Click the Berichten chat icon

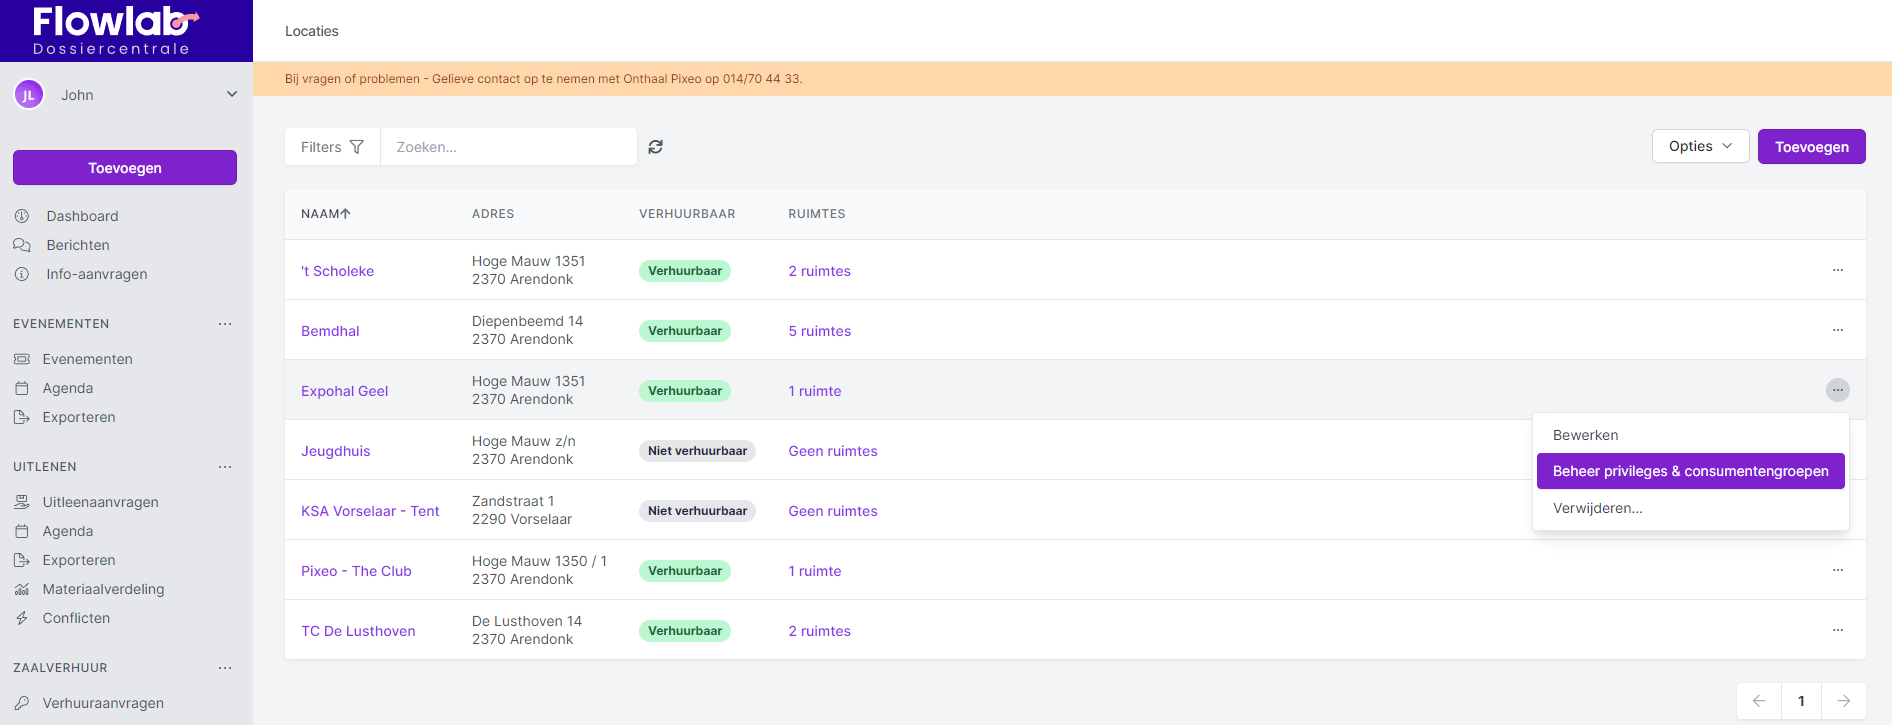point(22,245)
